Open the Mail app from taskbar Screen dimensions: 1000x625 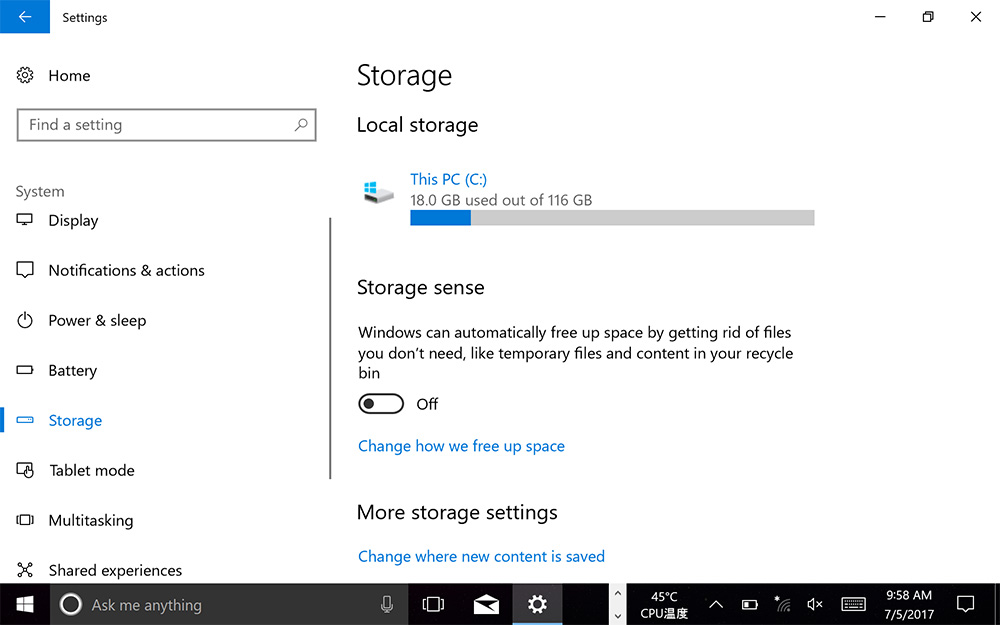coord(486,604)
